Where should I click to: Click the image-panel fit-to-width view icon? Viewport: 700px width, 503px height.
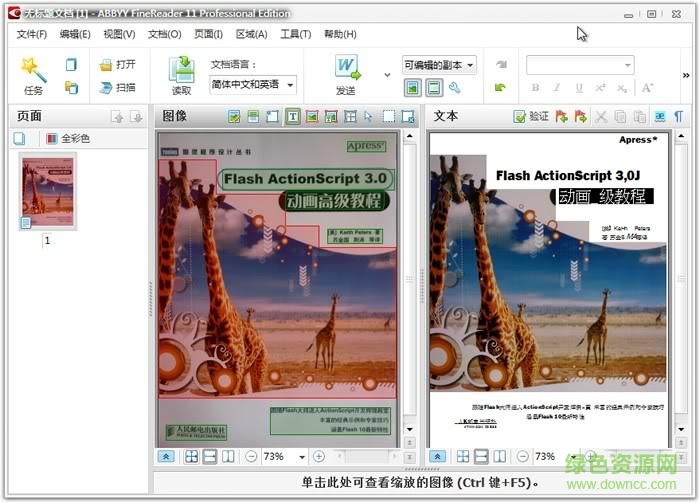coord(210,456)
